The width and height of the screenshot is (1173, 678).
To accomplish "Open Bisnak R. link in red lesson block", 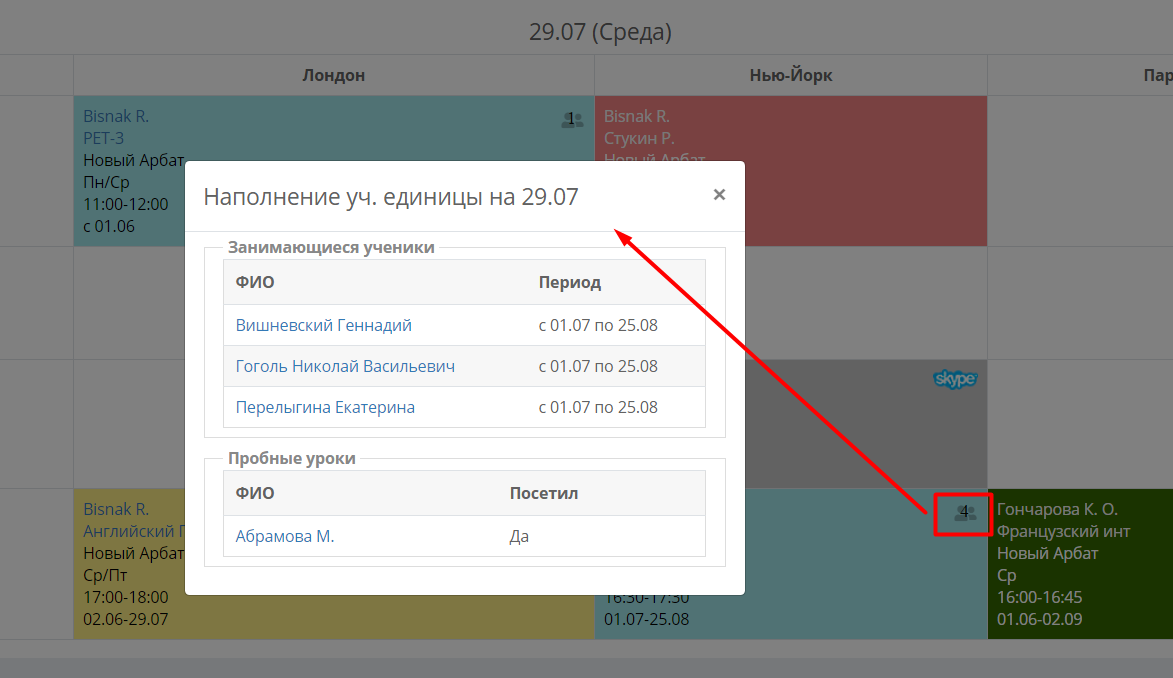I will 637,117.
